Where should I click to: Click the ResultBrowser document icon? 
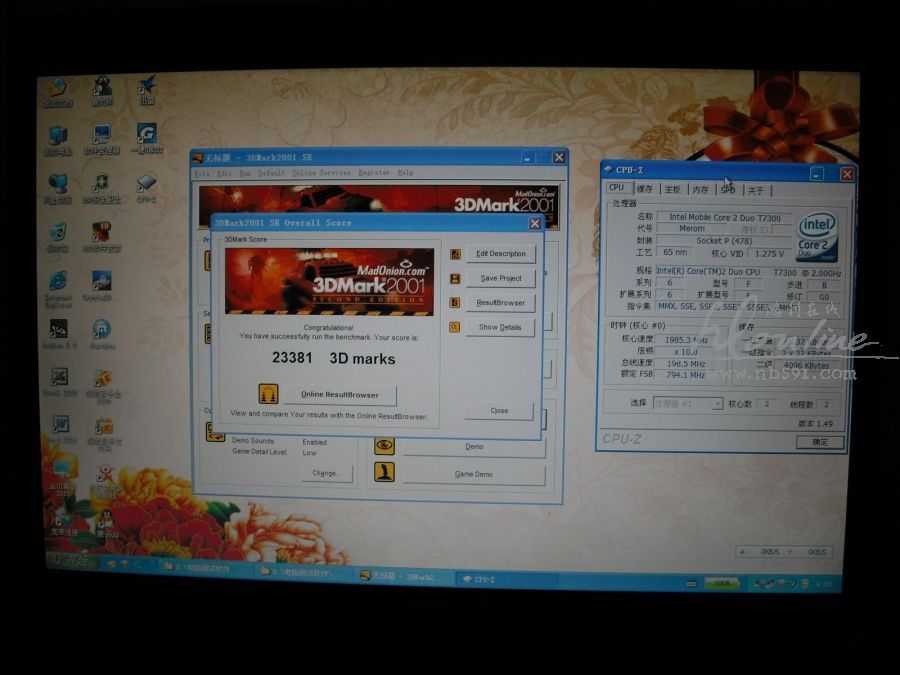click(x=455, y=302)
